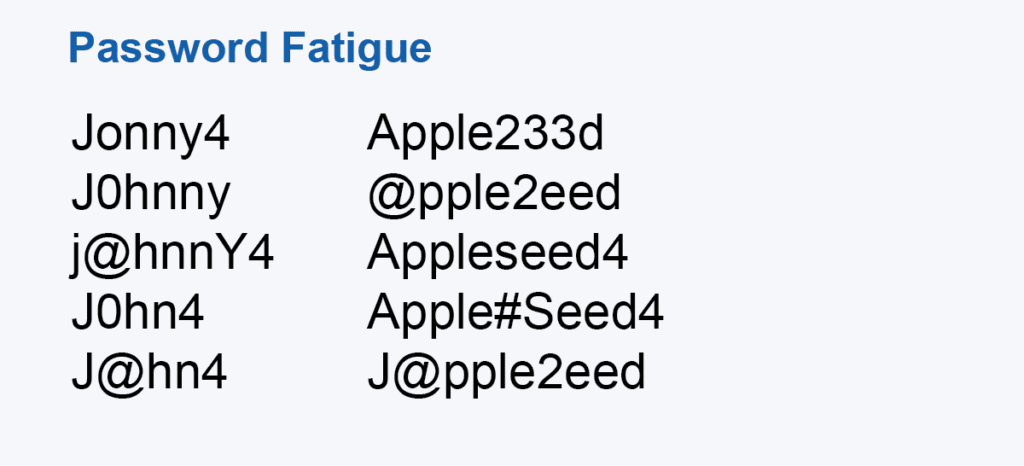Select the "Apple#Seed4" text line
This screenshot has width=1024, height=466.
[x=515, y=315]
